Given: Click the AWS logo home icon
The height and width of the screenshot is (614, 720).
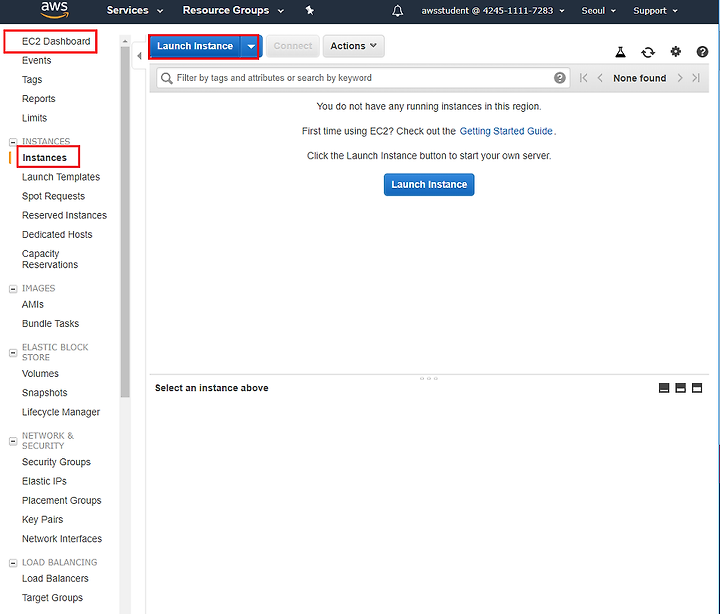Looking at the screenshot, I should [55, 10].
